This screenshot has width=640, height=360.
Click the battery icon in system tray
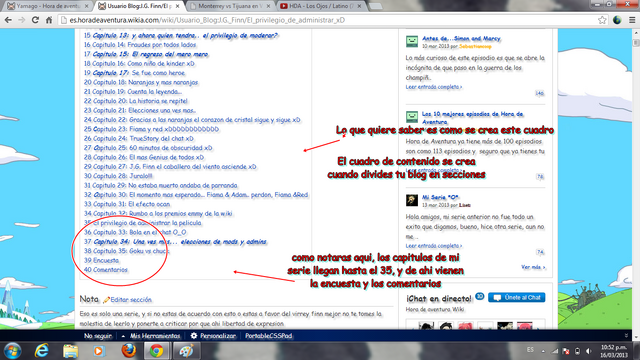577,351
